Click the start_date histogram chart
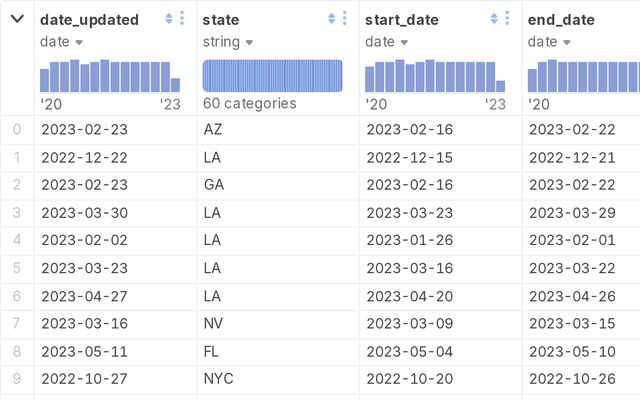640x400 pixels. click(435, 76)
